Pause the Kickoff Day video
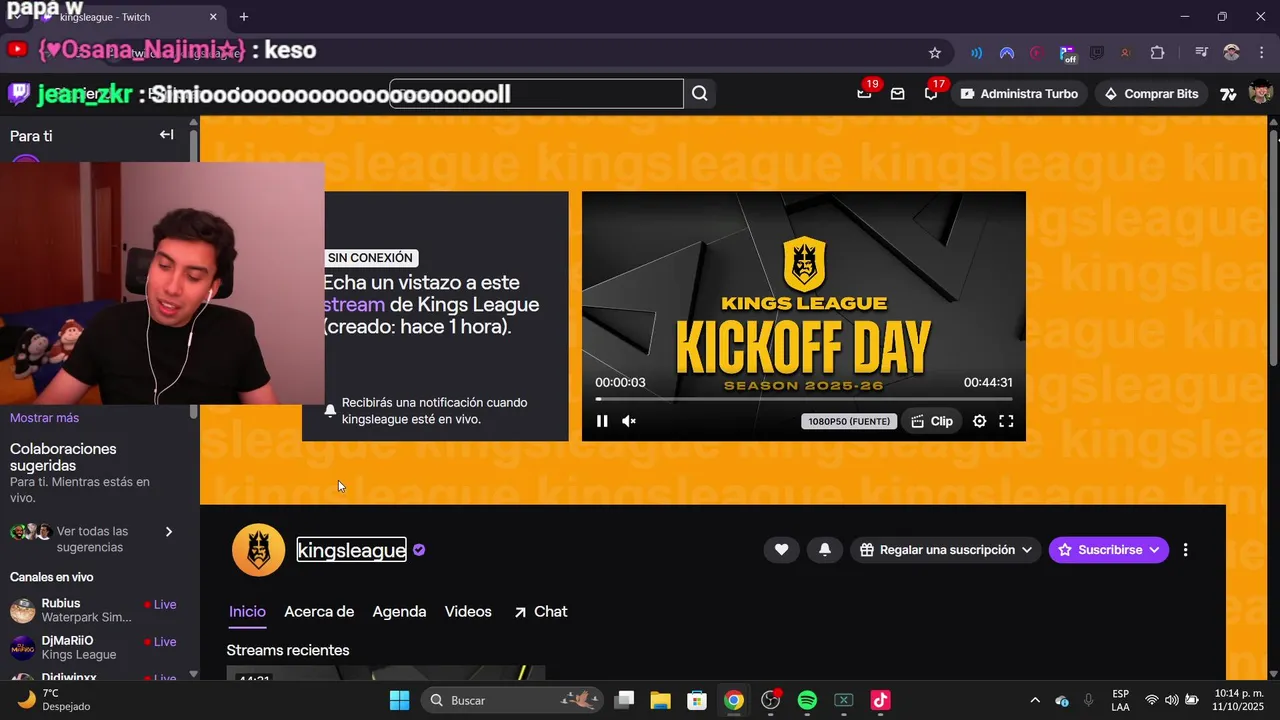The width and height of the screenshot is (1280, 720). point(602,421)
